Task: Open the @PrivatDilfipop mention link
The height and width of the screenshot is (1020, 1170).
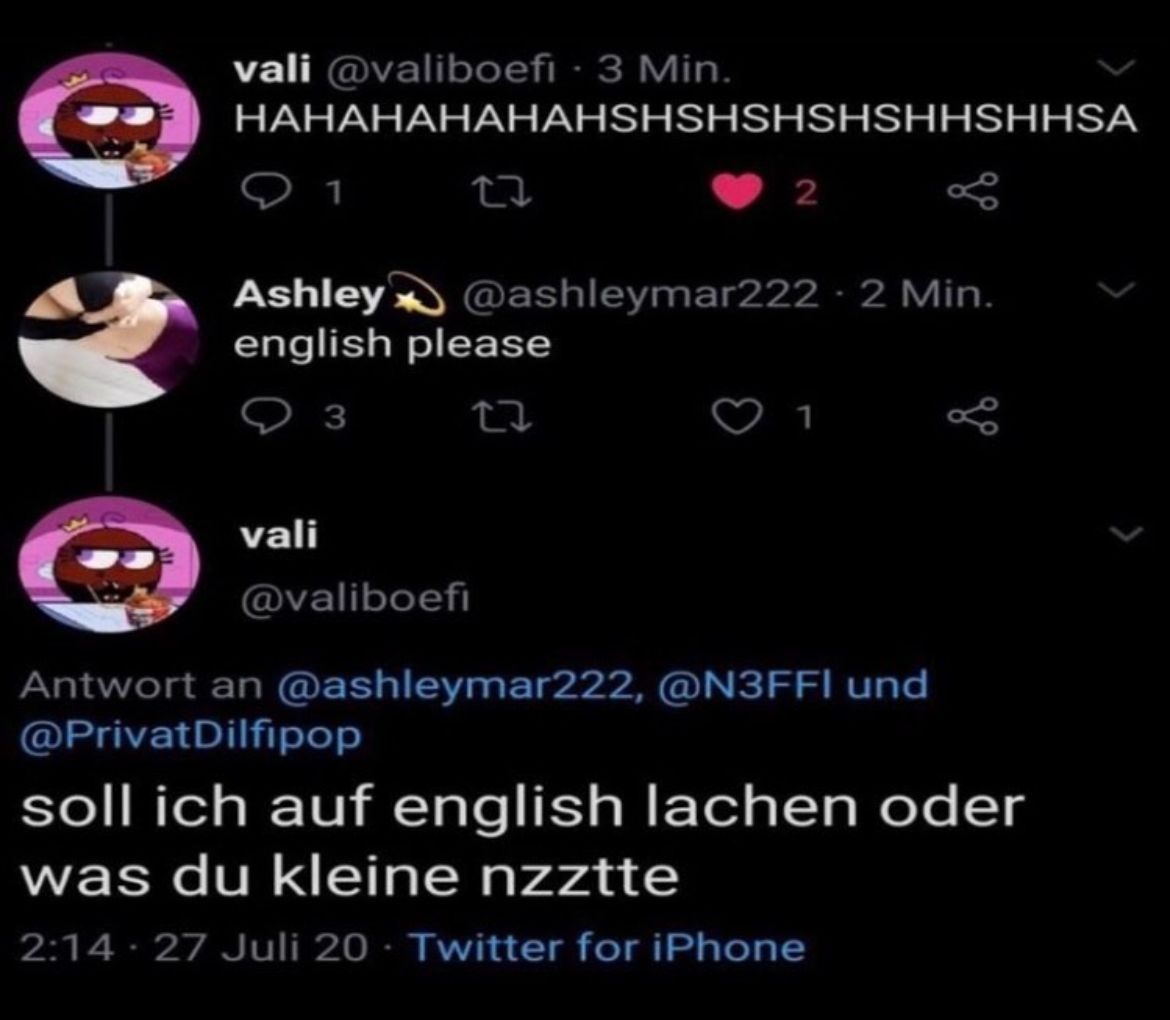Action: pos(191,736)
